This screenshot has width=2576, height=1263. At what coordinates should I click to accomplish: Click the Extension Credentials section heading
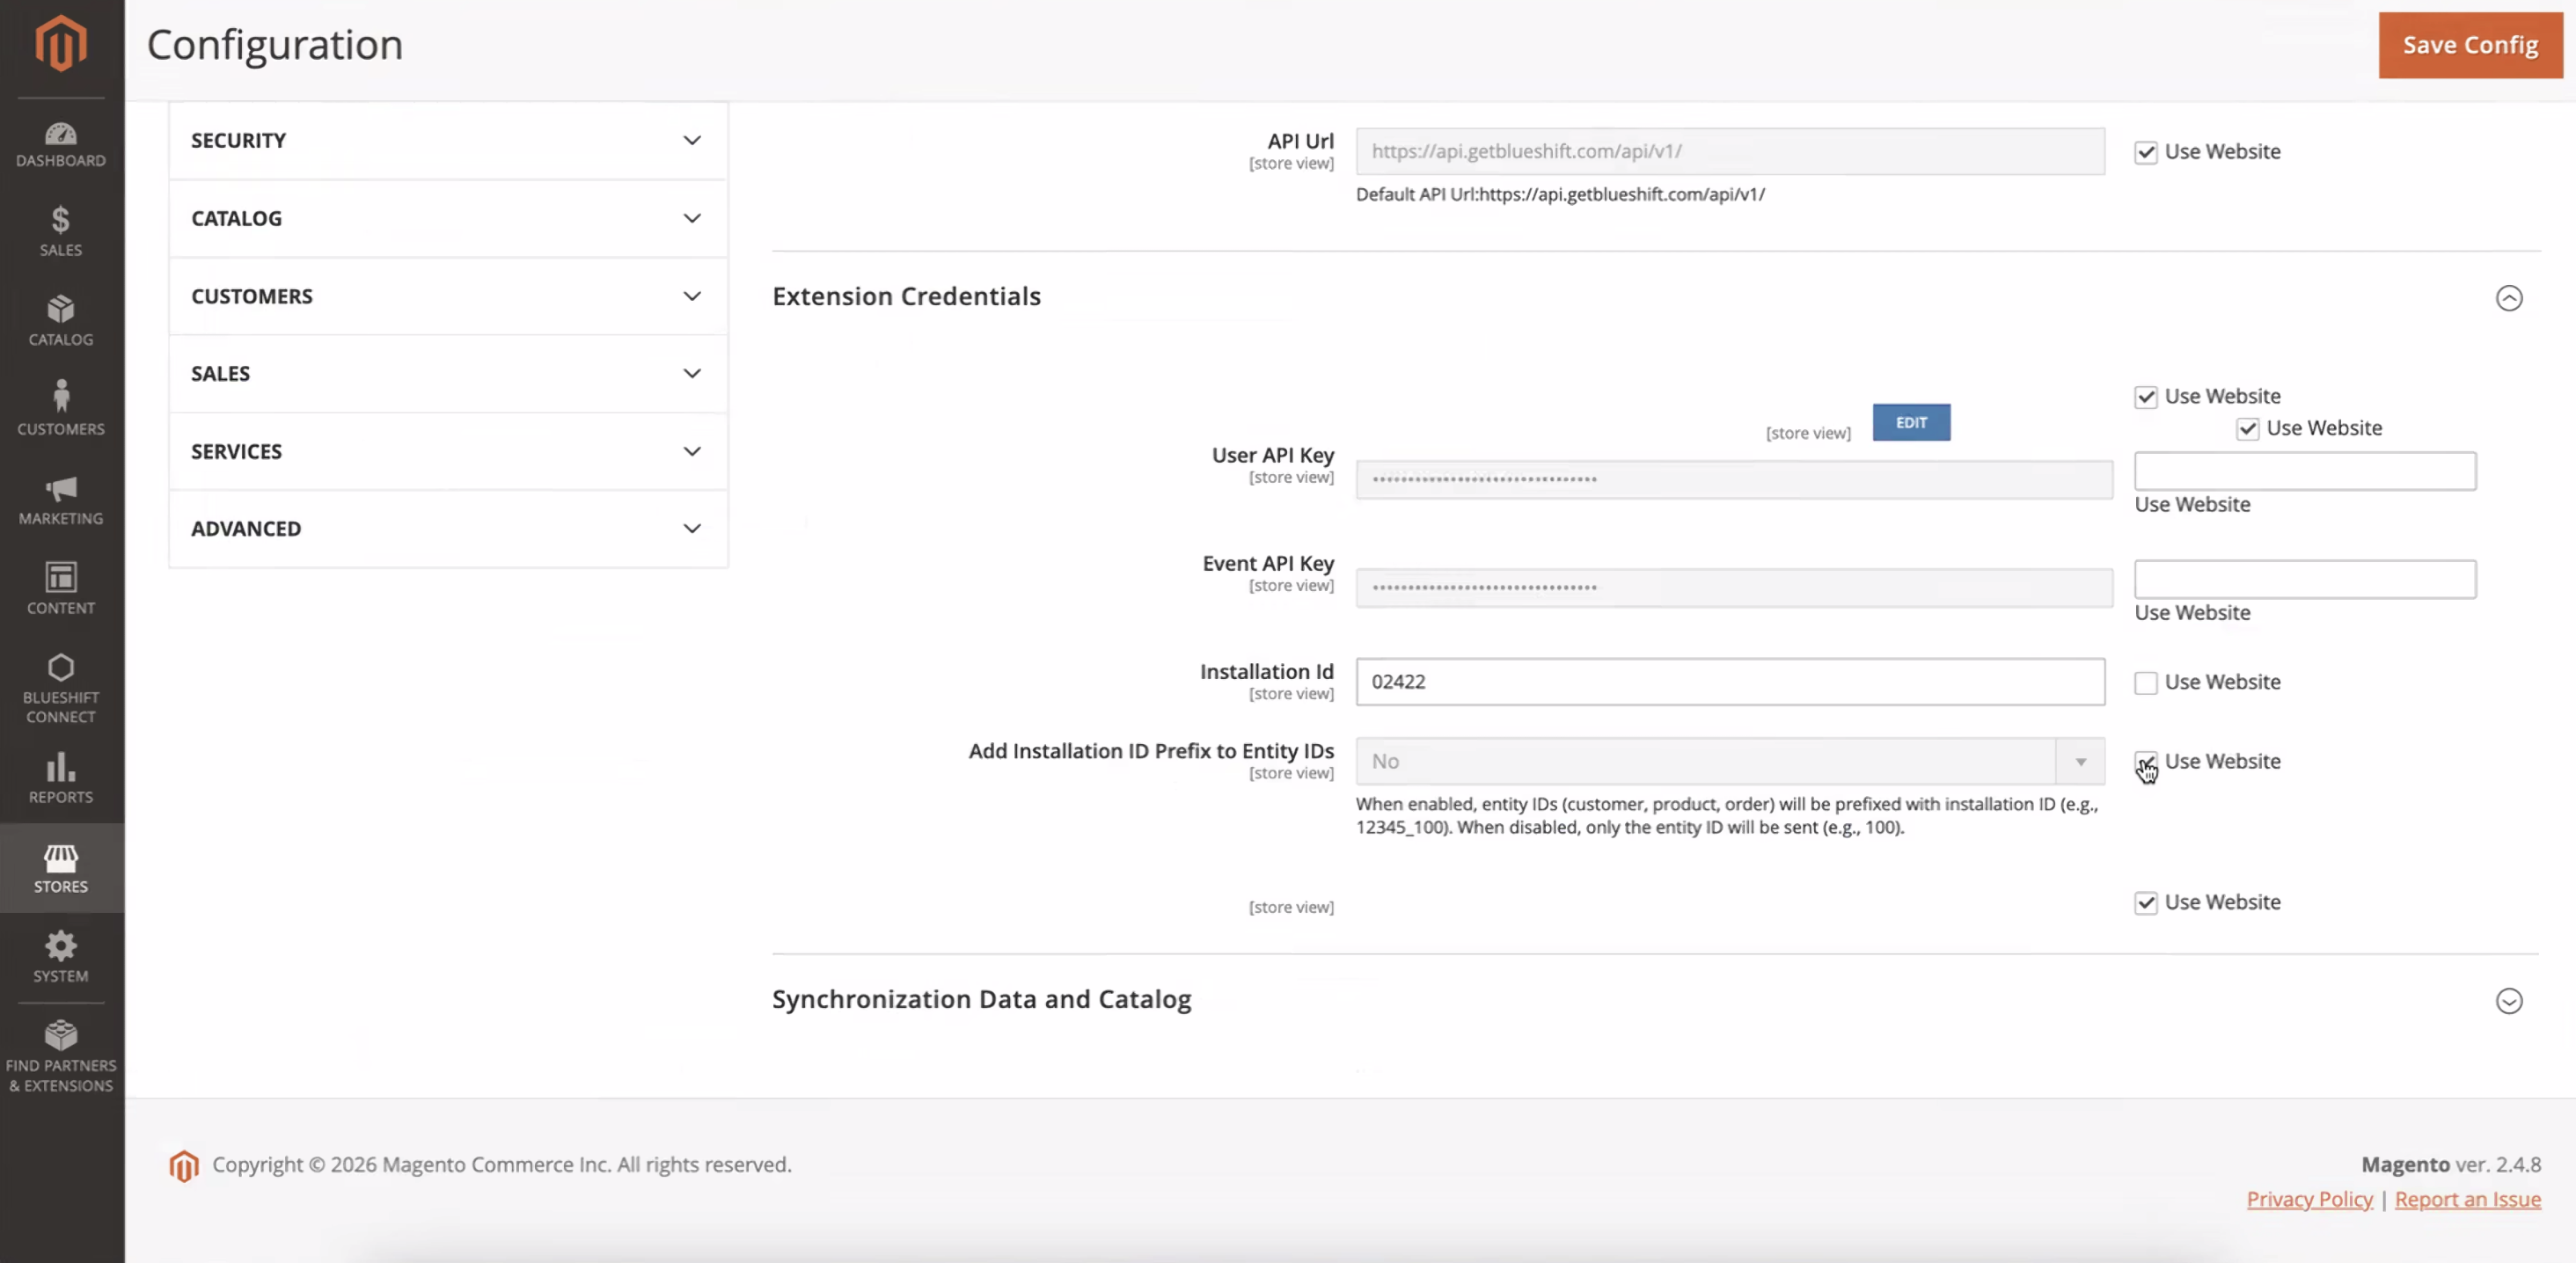pyautogui.click(x=906, y=296)
